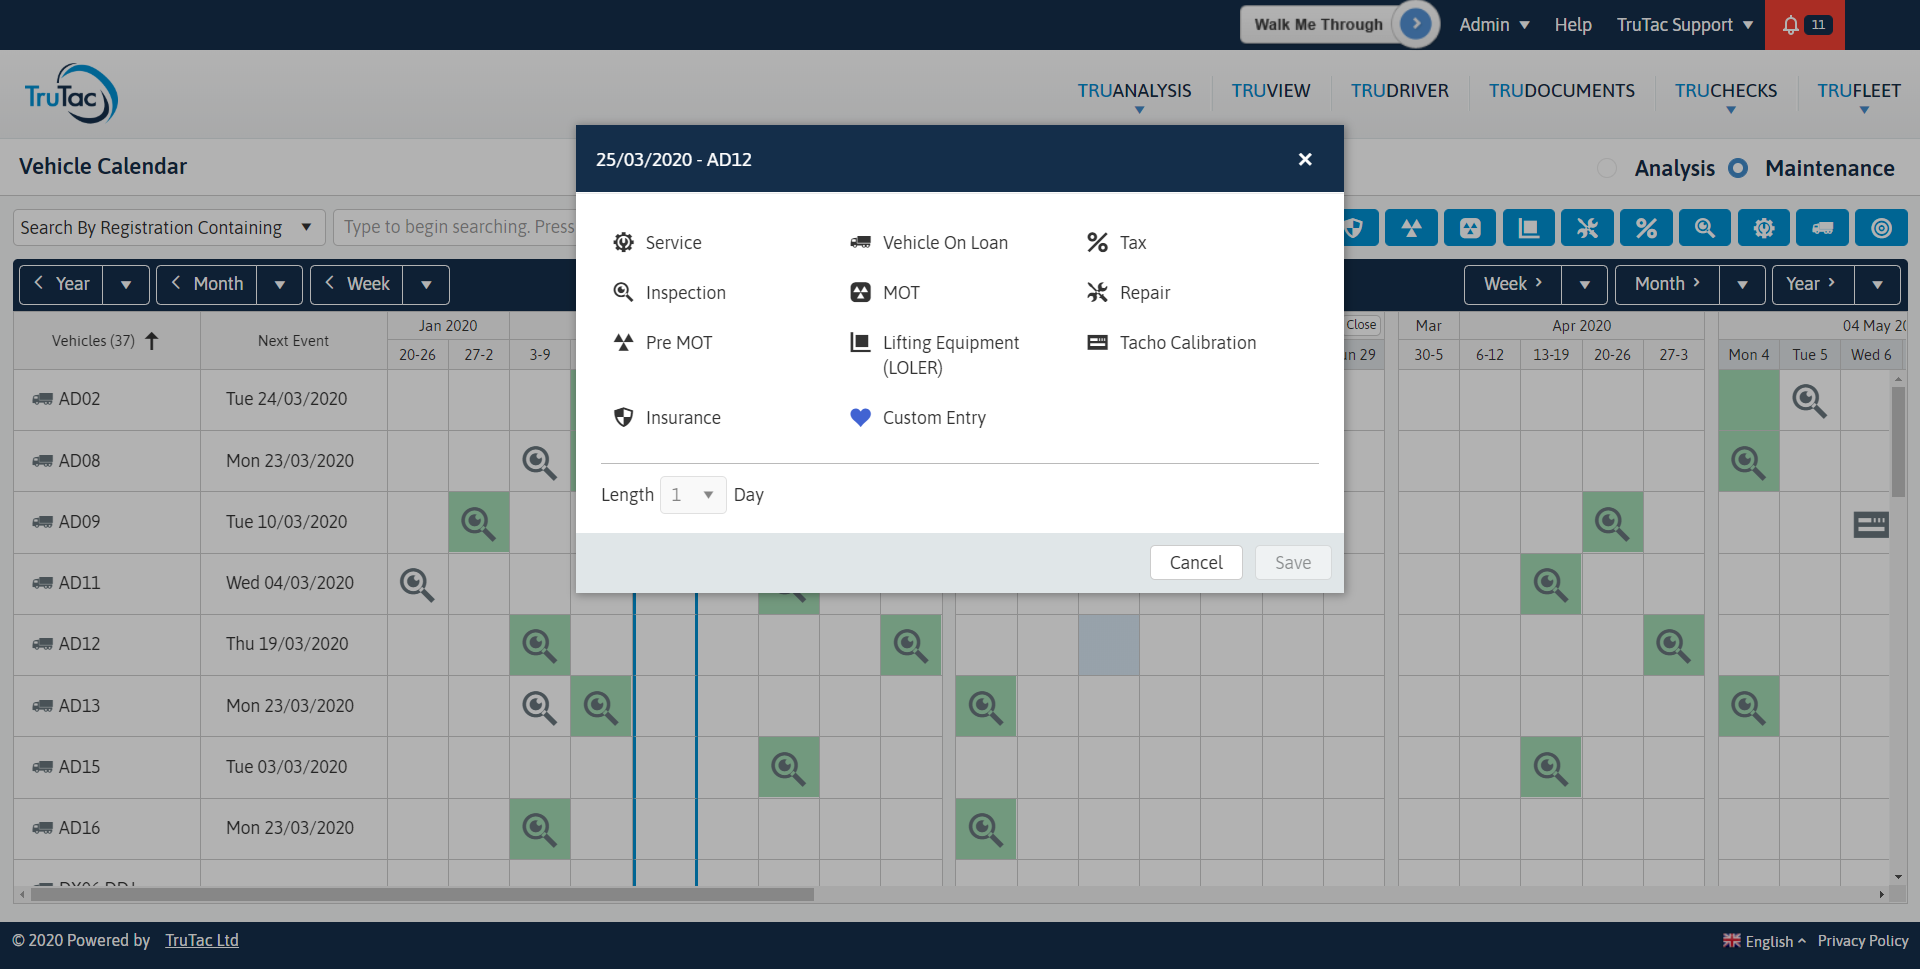1920x969 pixels.
Task: Filter by LOLER toolbar icon
Action: pos(1529,228)
